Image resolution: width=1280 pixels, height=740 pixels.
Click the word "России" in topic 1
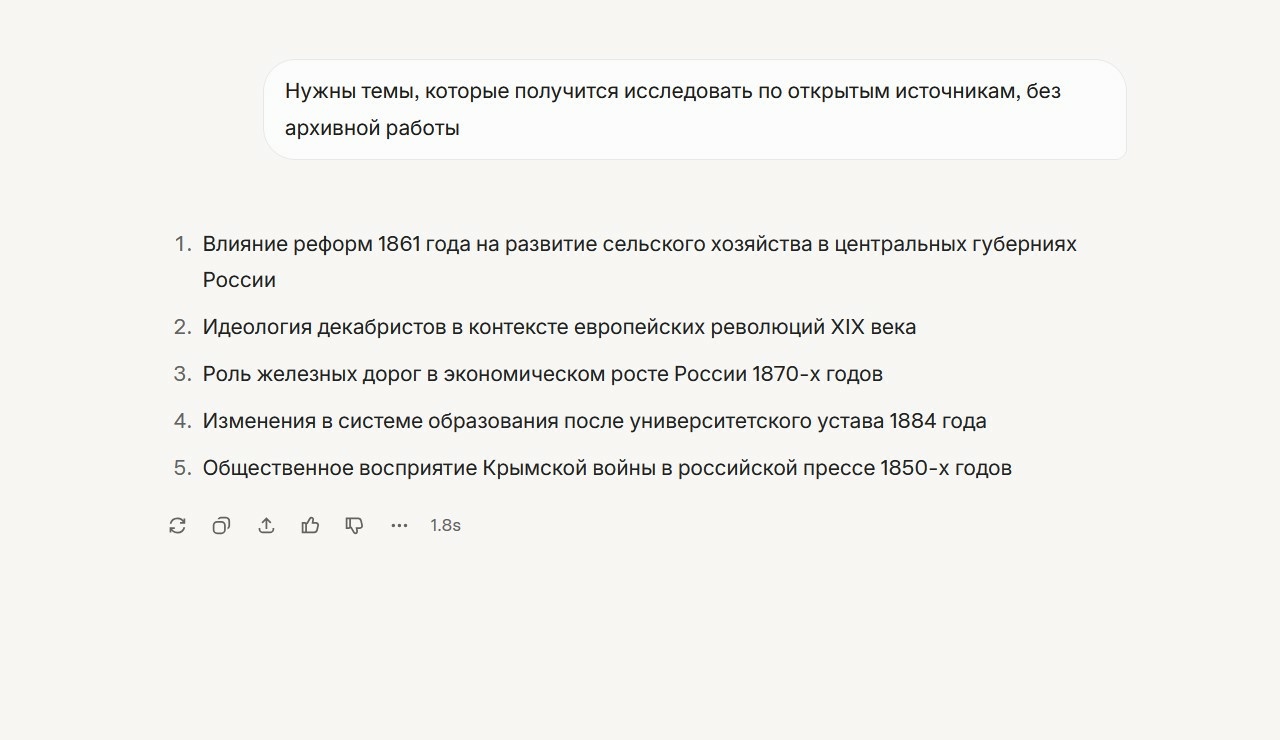(x=238, y=280)
